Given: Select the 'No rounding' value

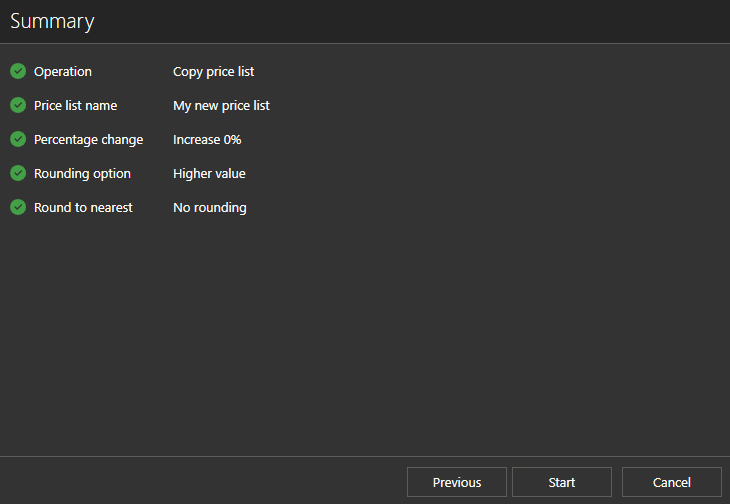Looking at the screenshot, I should [210, 208].
